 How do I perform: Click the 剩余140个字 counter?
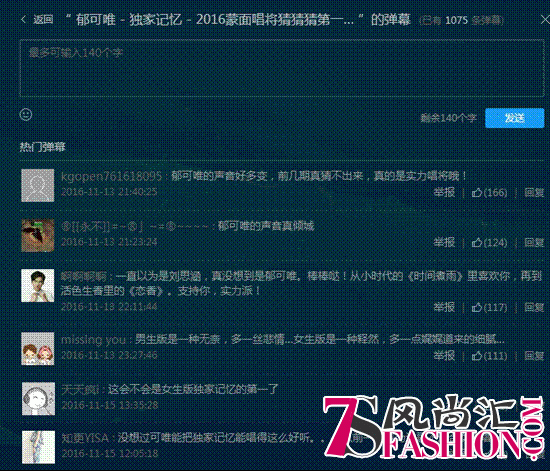pos(449,118)
